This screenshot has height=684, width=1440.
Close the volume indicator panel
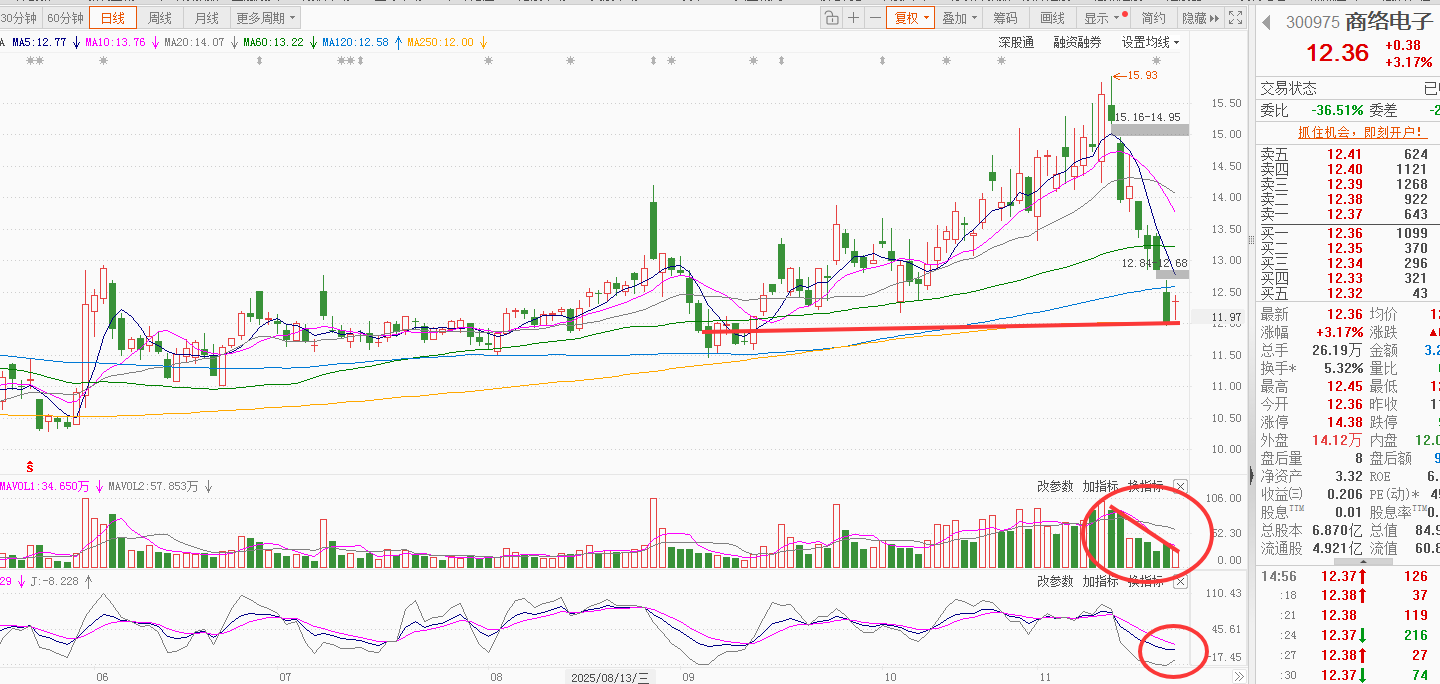pos(1180,486)
